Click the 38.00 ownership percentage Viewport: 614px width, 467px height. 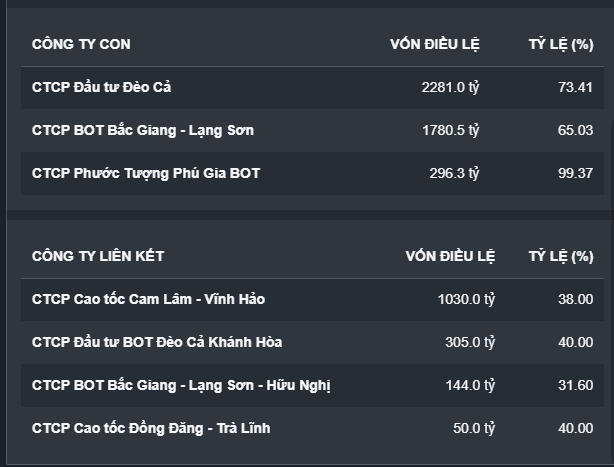coord(575,299)
